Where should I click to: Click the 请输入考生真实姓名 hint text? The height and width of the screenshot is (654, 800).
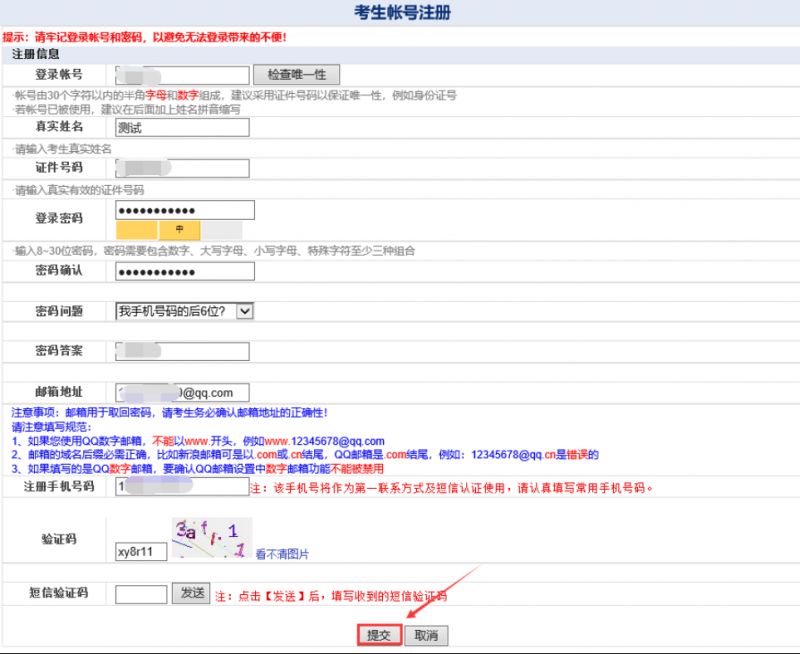[63, 149]
